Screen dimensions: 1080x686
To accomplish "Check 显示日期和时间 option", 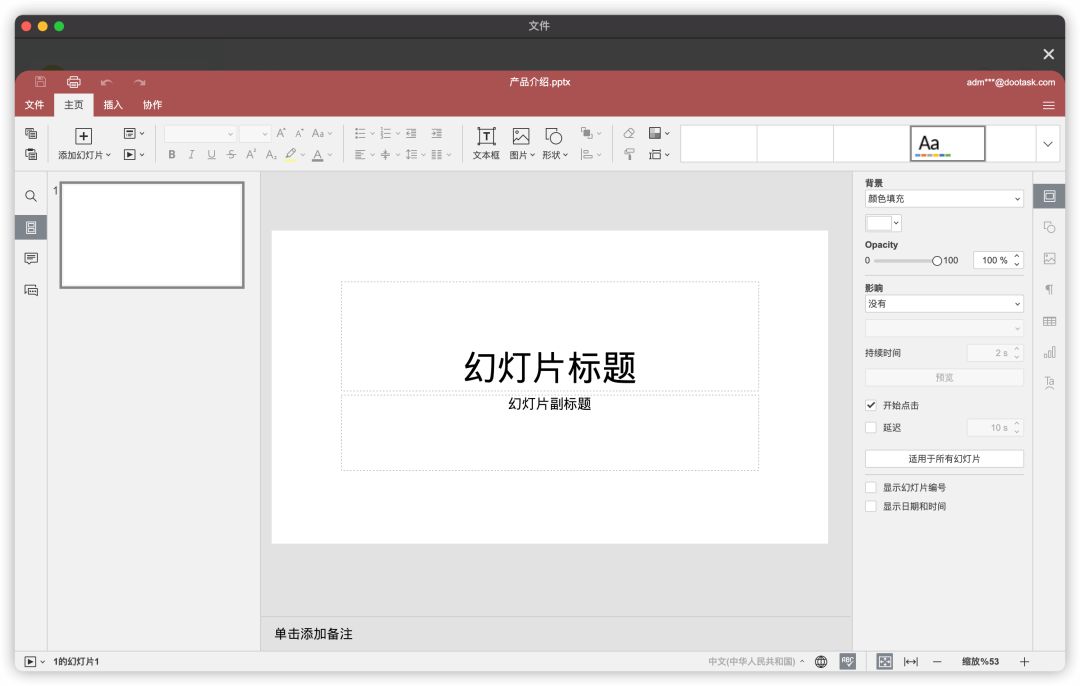I will [x=871, y=506].
